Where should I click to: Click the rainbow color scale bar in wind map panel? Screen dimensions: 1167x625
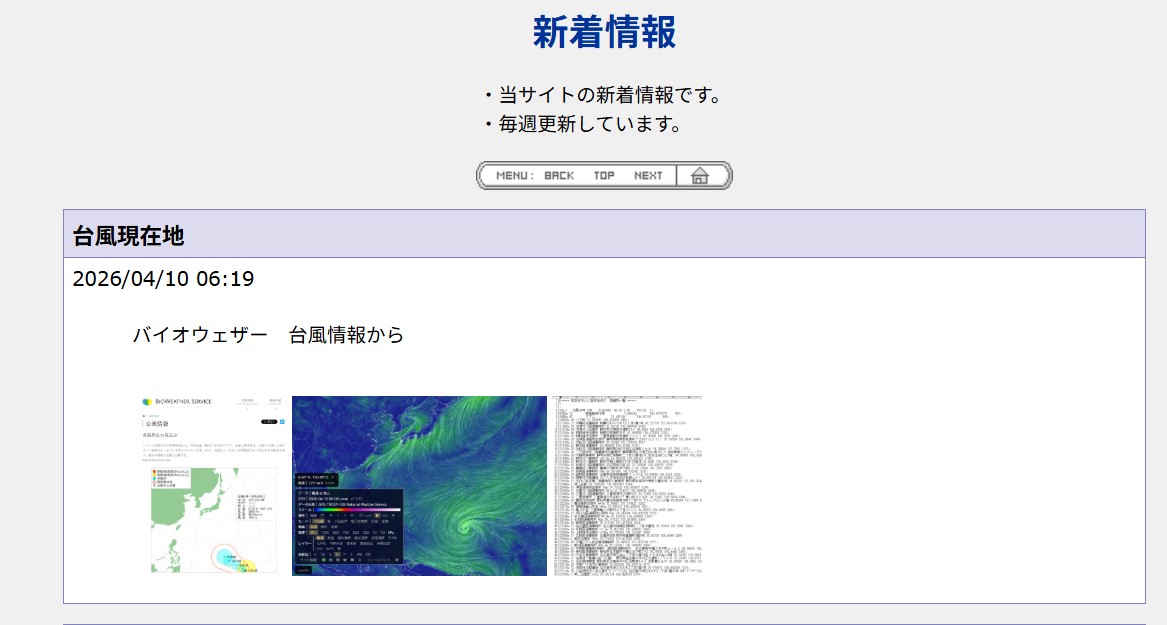click(x=358, y=510)
